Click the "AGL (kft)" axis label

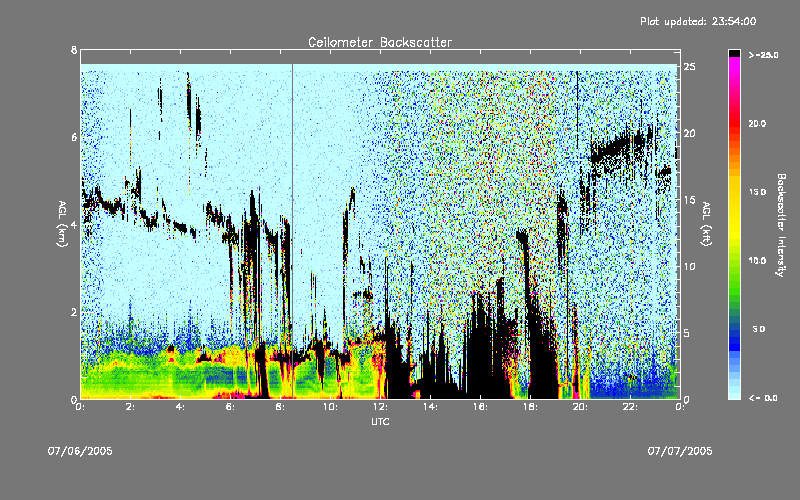[707, 224]
